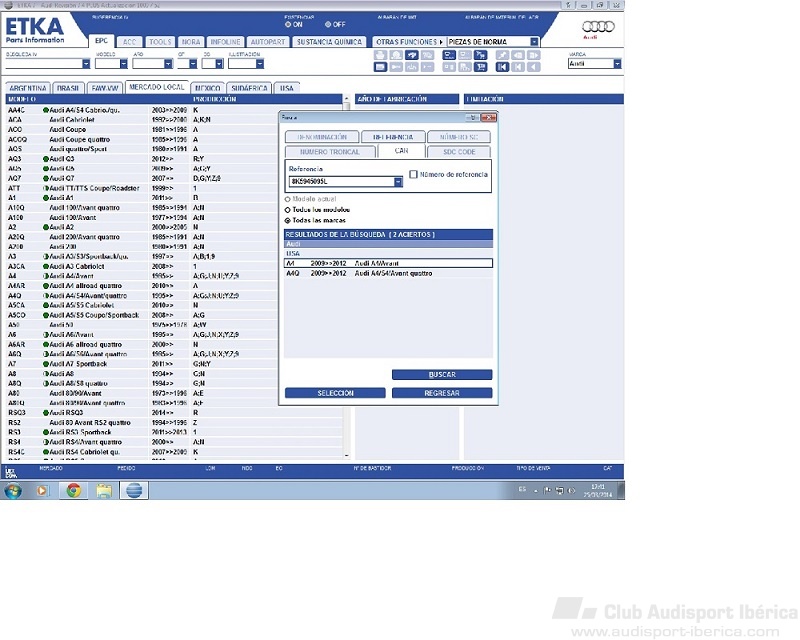
Task: Click the dark handshake icon in the toolbar
Action: [x=412, y=55]
